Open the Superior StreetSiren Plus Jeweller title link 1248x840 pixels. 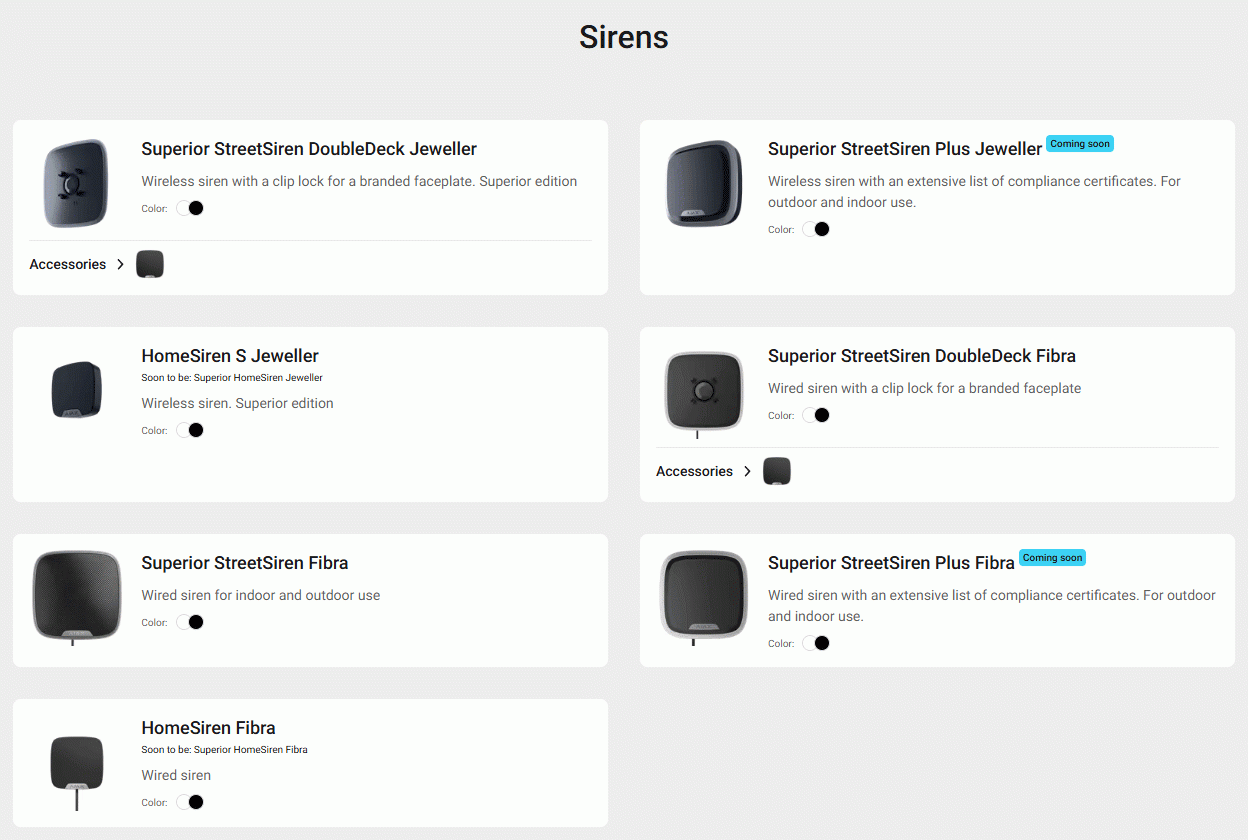(905, 149)
